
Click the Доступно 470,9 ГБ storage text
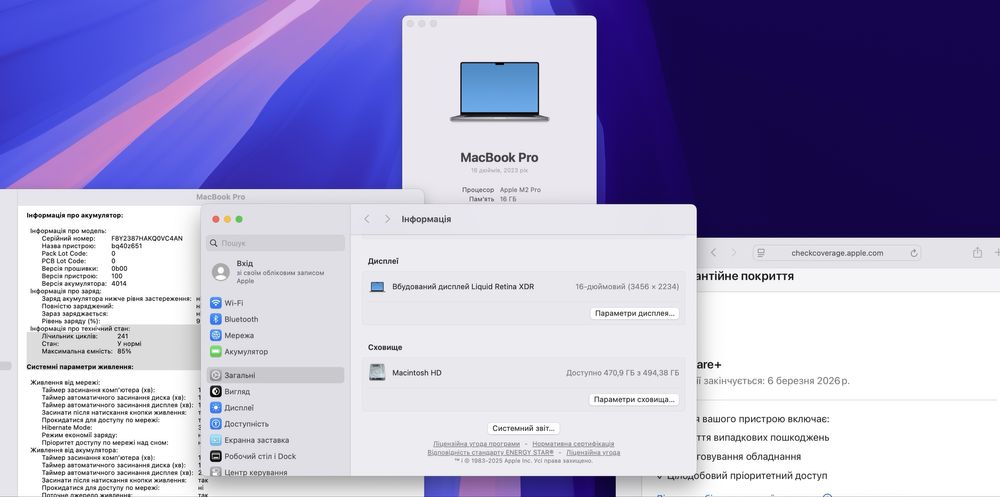[622, 373]
